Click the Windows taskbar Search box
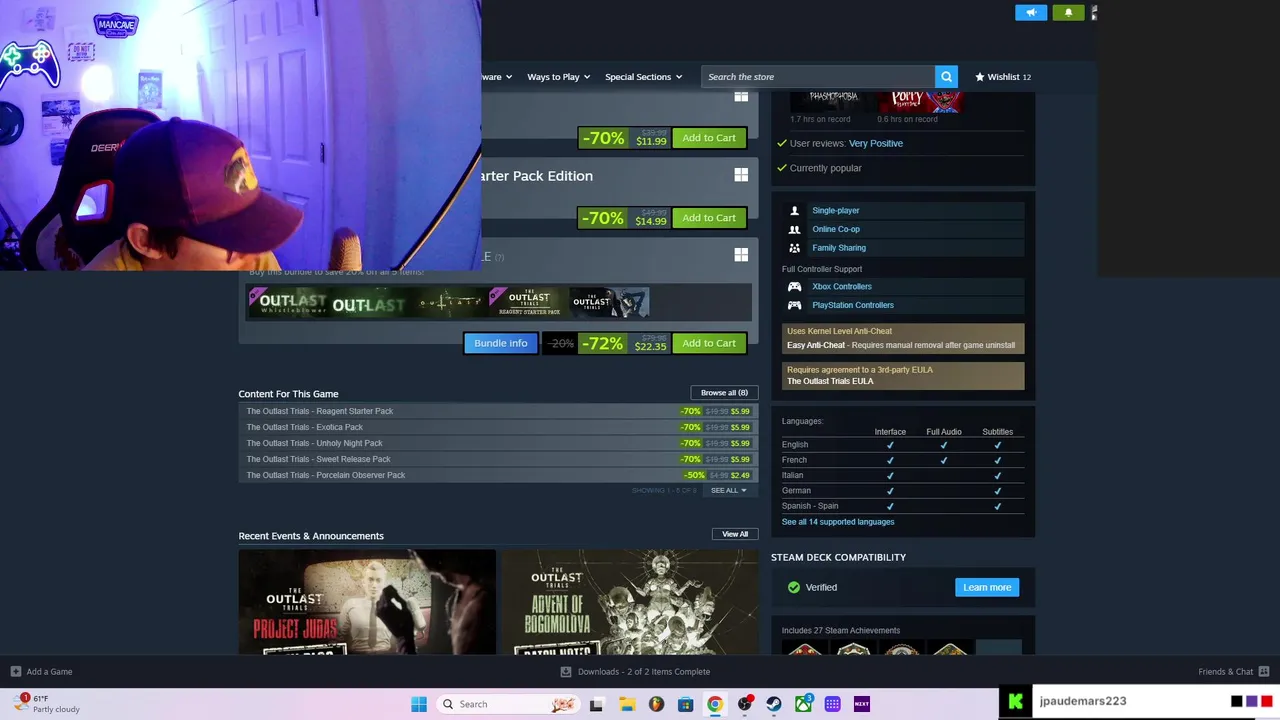Image resolution: width=1280 pixels, height=720 pixels. [x=510, y=704]
